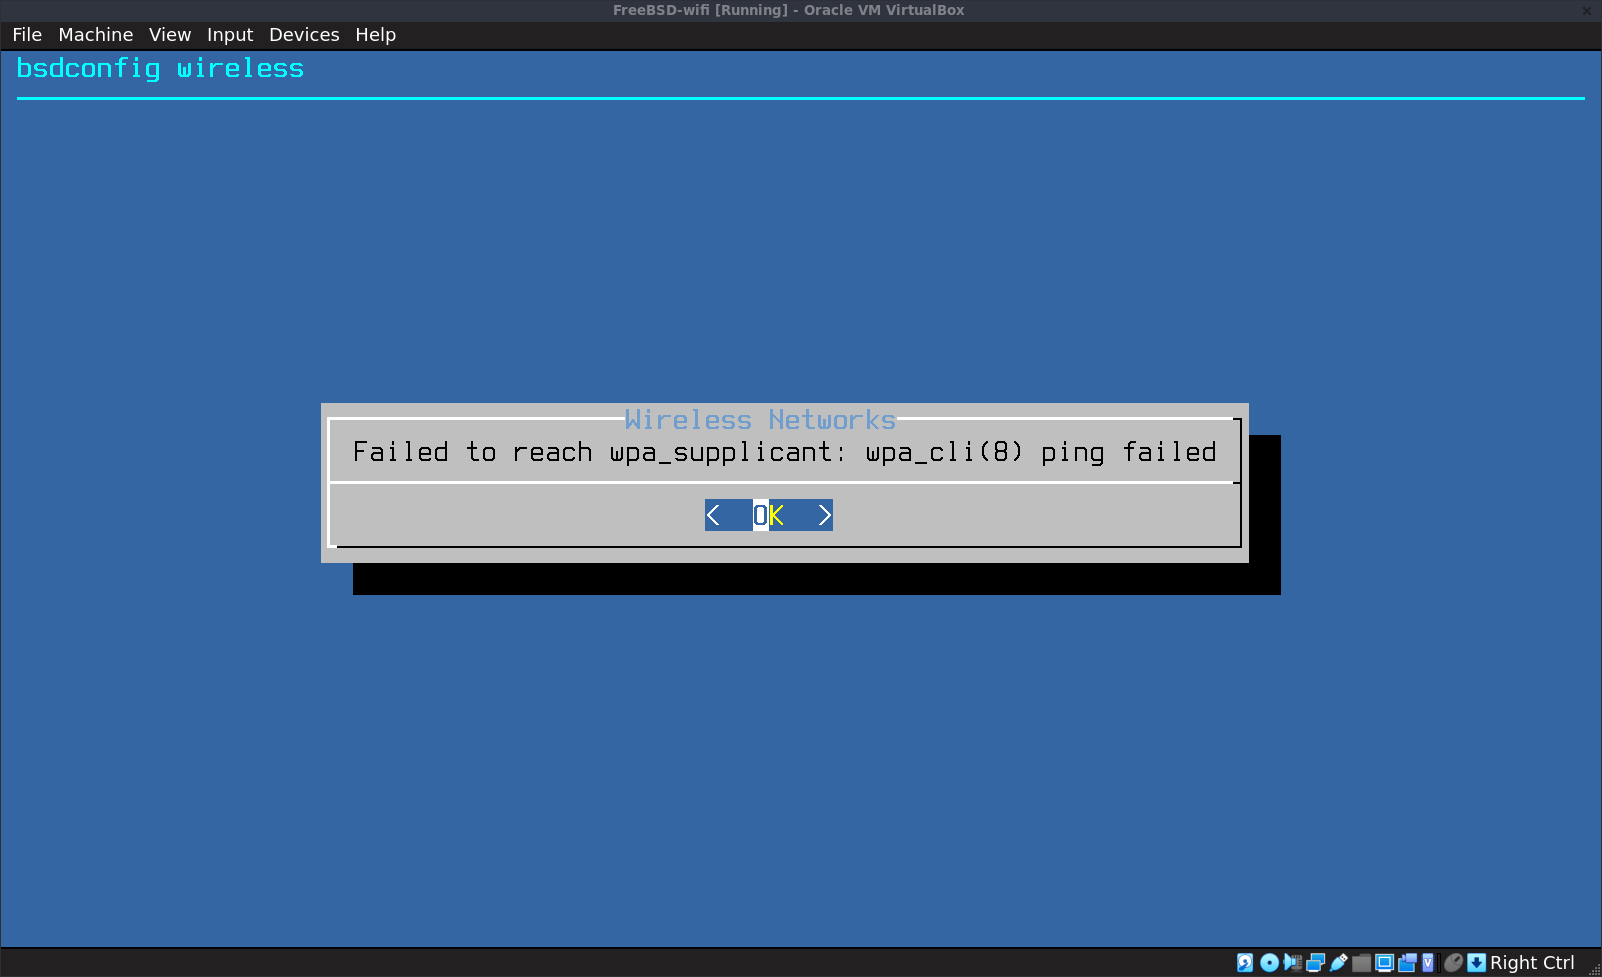
Task: Open the USB devices status icon
Action: click(x=1338, y=962)
